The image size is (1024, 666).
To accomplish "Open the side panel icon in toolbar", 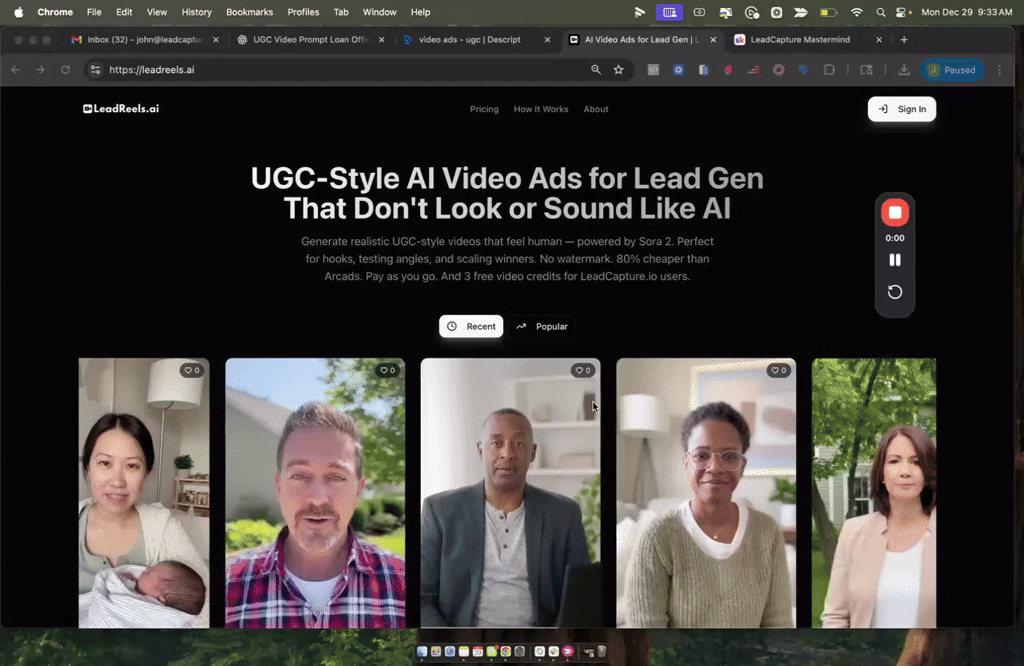I will [x=867, y=70].
